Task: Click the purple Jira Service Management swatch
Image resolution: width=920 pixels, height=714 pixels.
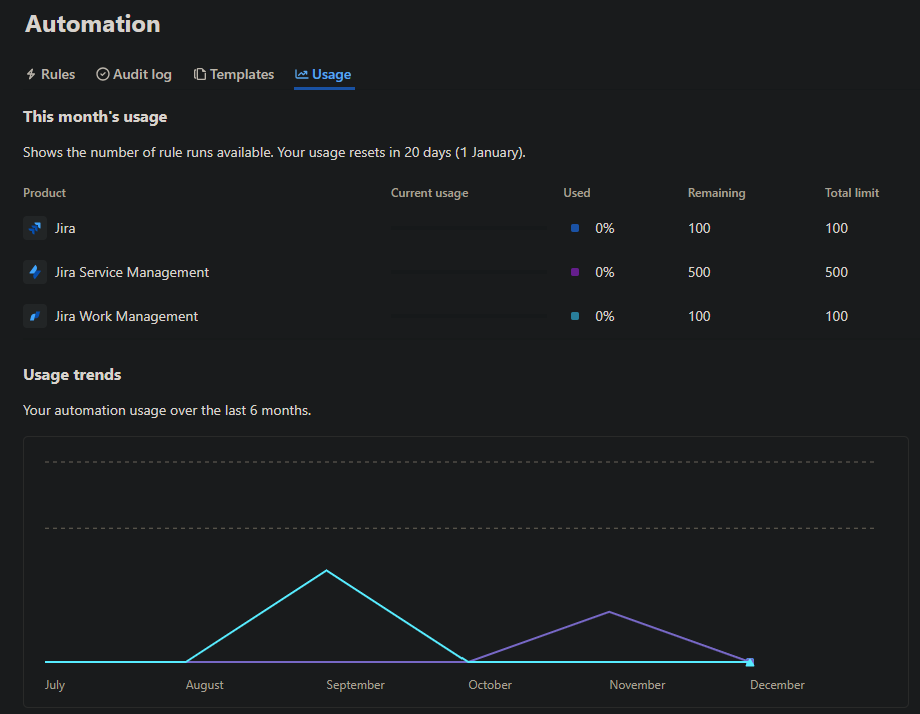Action: click(575, 272)
